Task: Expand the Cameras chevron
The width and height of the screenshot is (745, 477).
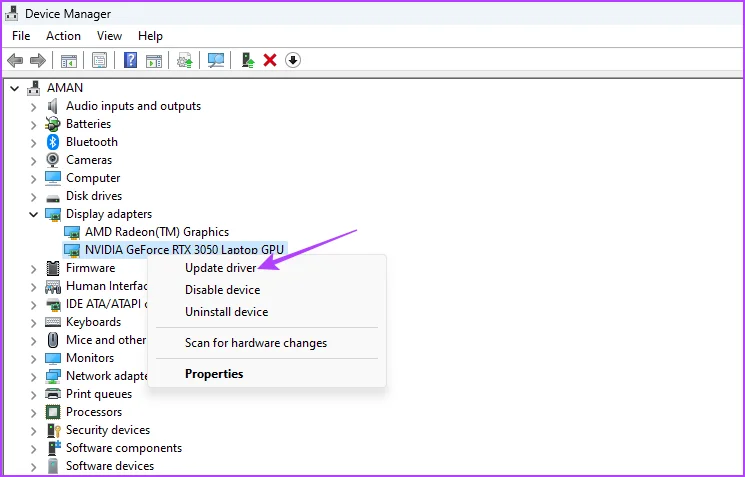Action: click(33, 161)
